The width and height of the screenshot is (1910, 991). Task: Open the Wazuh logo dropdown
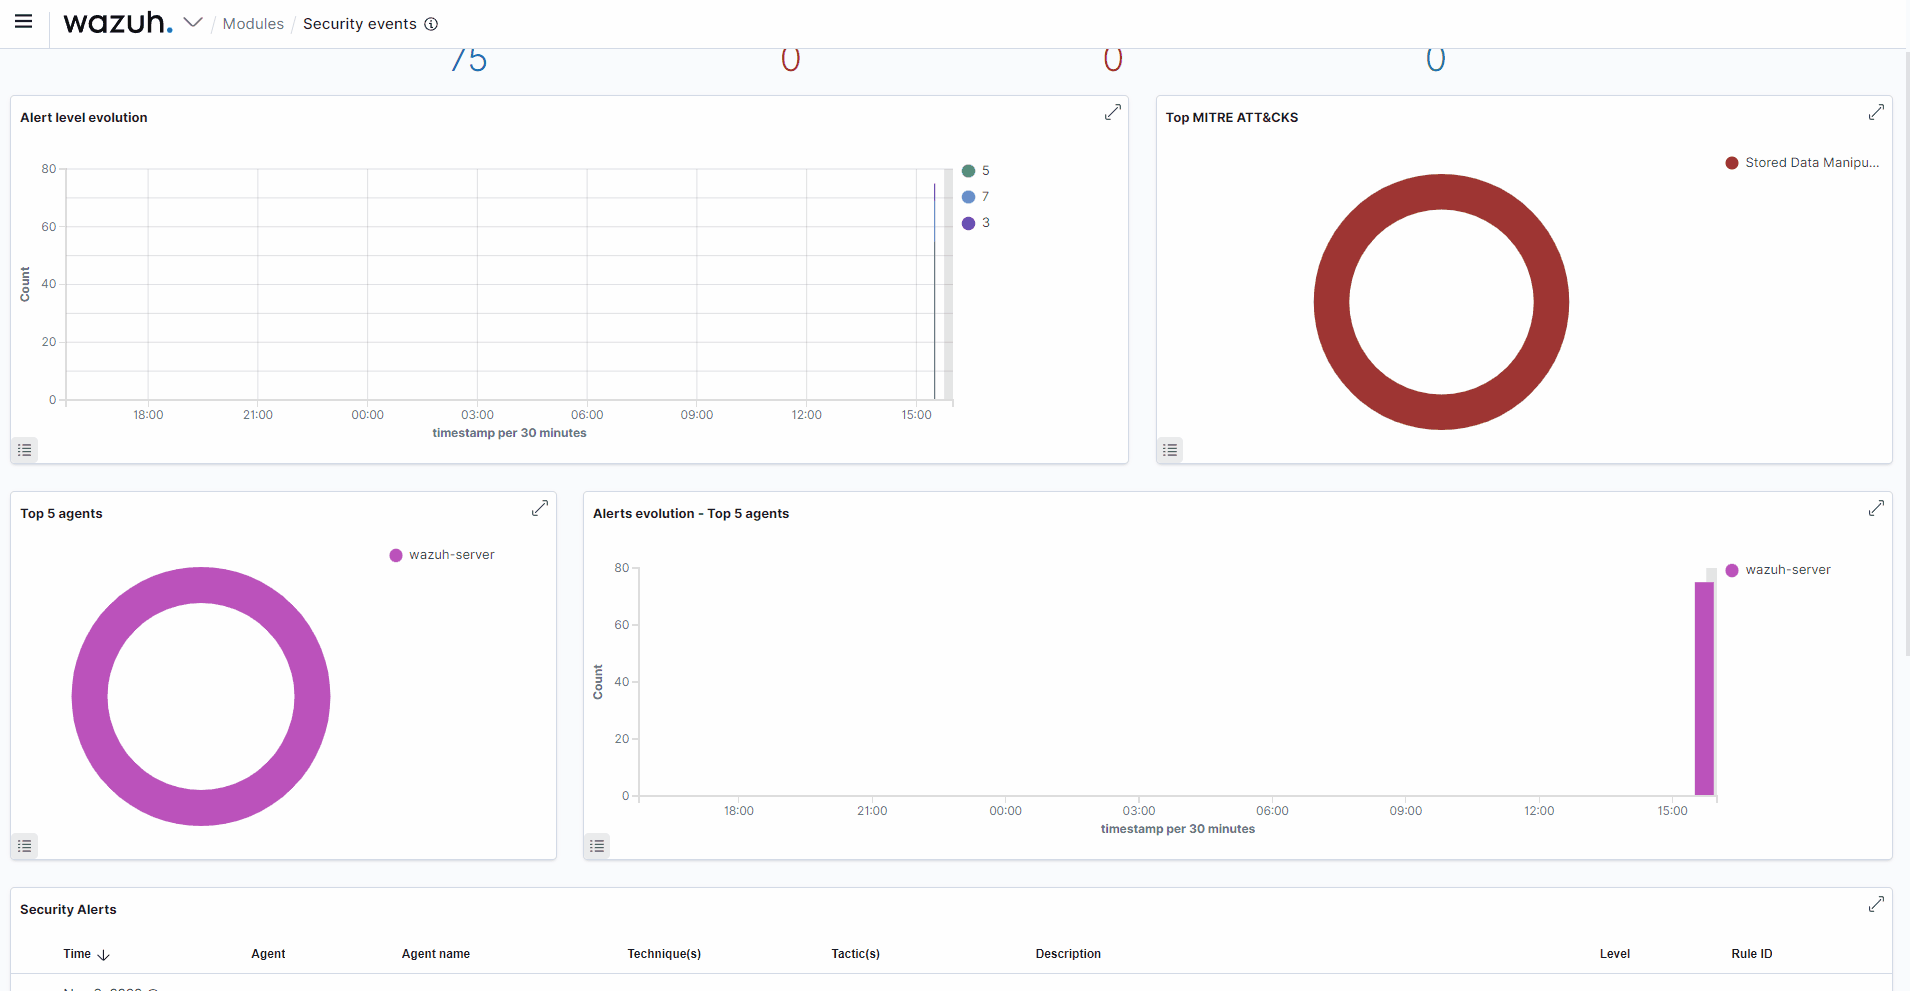[x=194, y=22]
